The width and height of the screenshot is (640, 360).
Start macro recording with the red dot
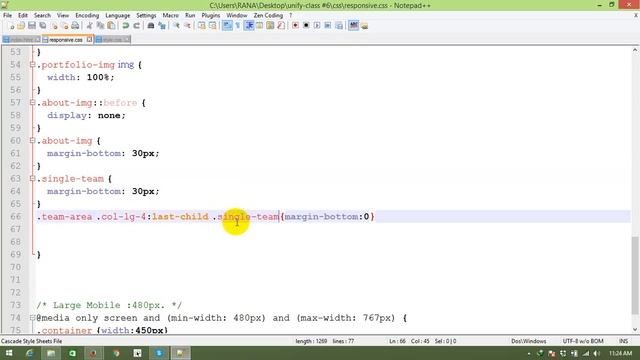pos(295,26)
